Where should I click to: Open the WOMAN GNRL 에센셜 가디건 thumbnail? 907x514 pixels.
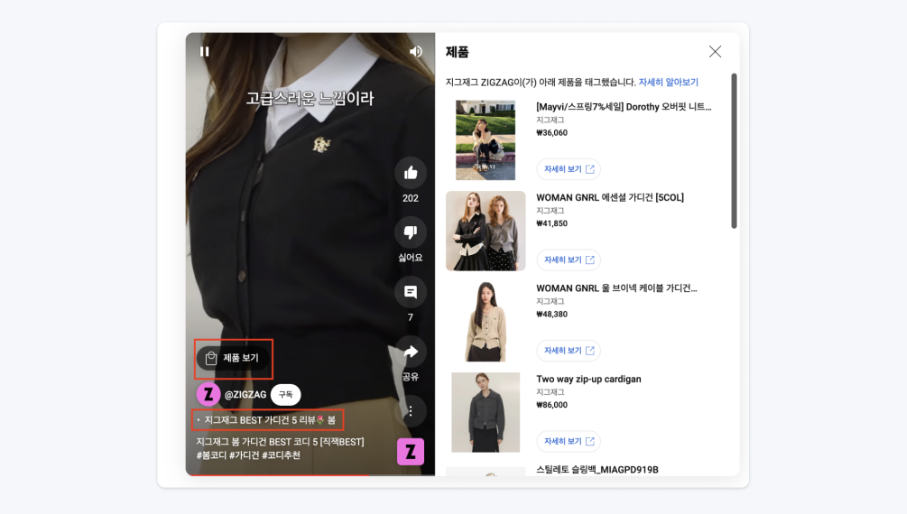[485, 231]
